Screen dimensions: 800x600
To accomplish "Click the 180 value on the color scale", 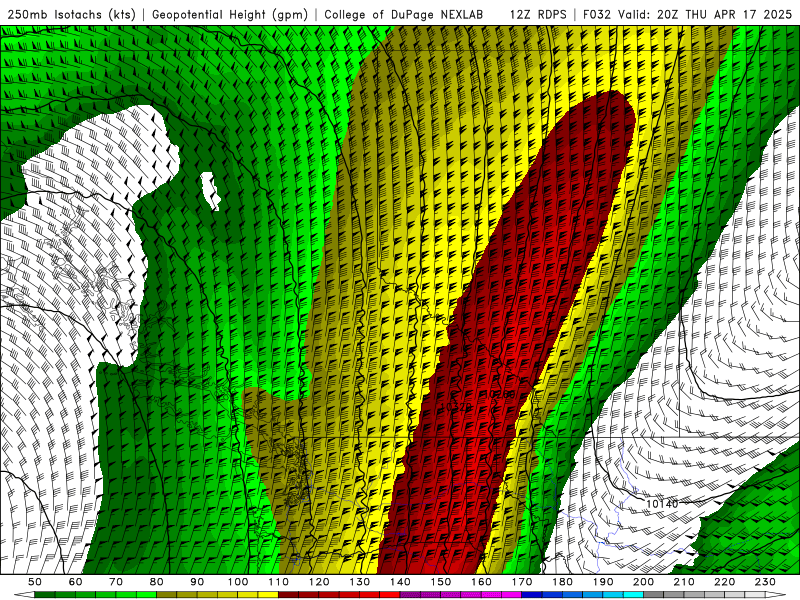I will [x=562, y=582].
